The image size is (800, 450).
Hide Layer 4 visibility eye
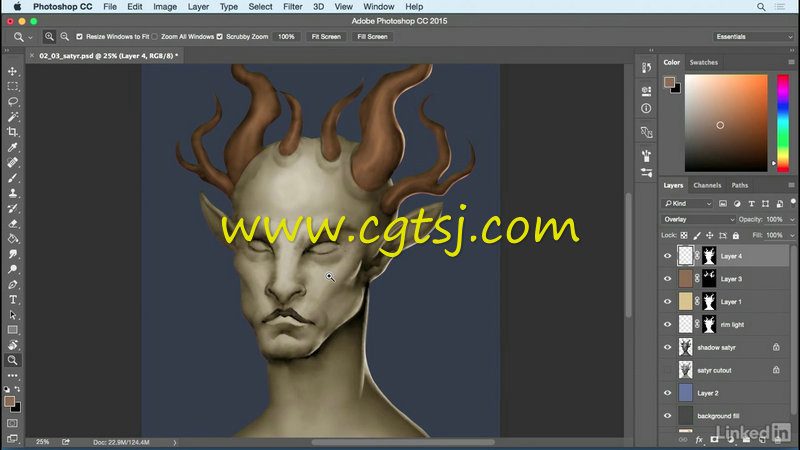667,256
